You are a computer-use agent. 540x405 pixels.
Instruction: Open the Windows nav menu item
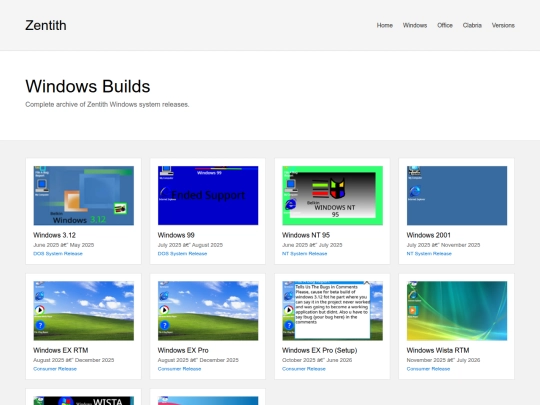coord(415,25)
